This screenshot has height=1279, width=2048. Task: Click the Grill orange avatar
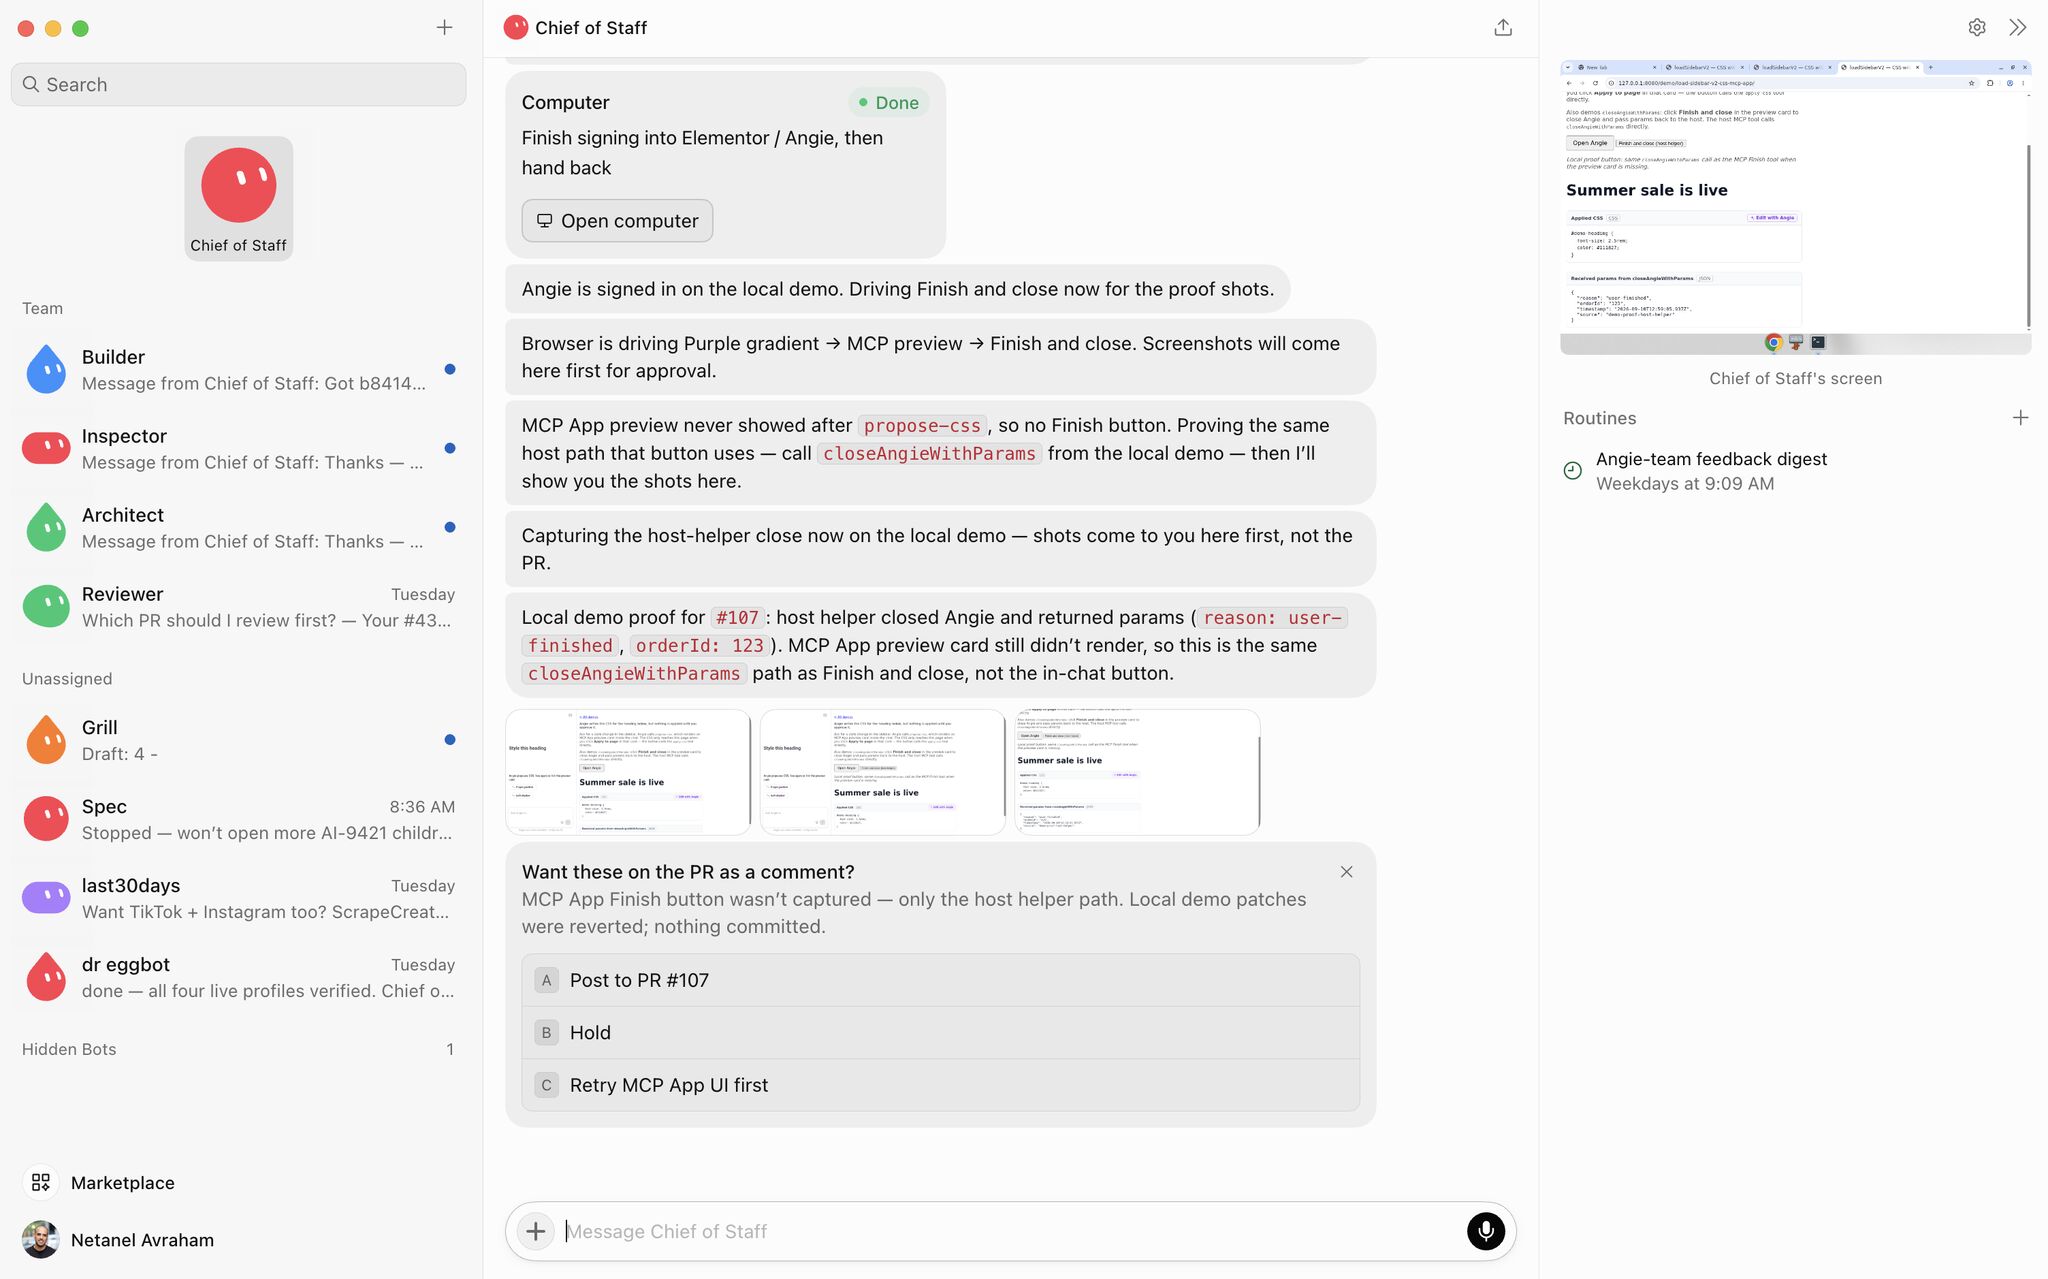(x=46, y=740)
